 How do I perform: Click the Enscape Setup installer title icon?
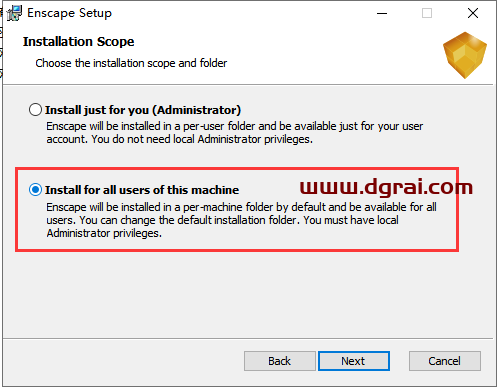(x=14, y=13)
